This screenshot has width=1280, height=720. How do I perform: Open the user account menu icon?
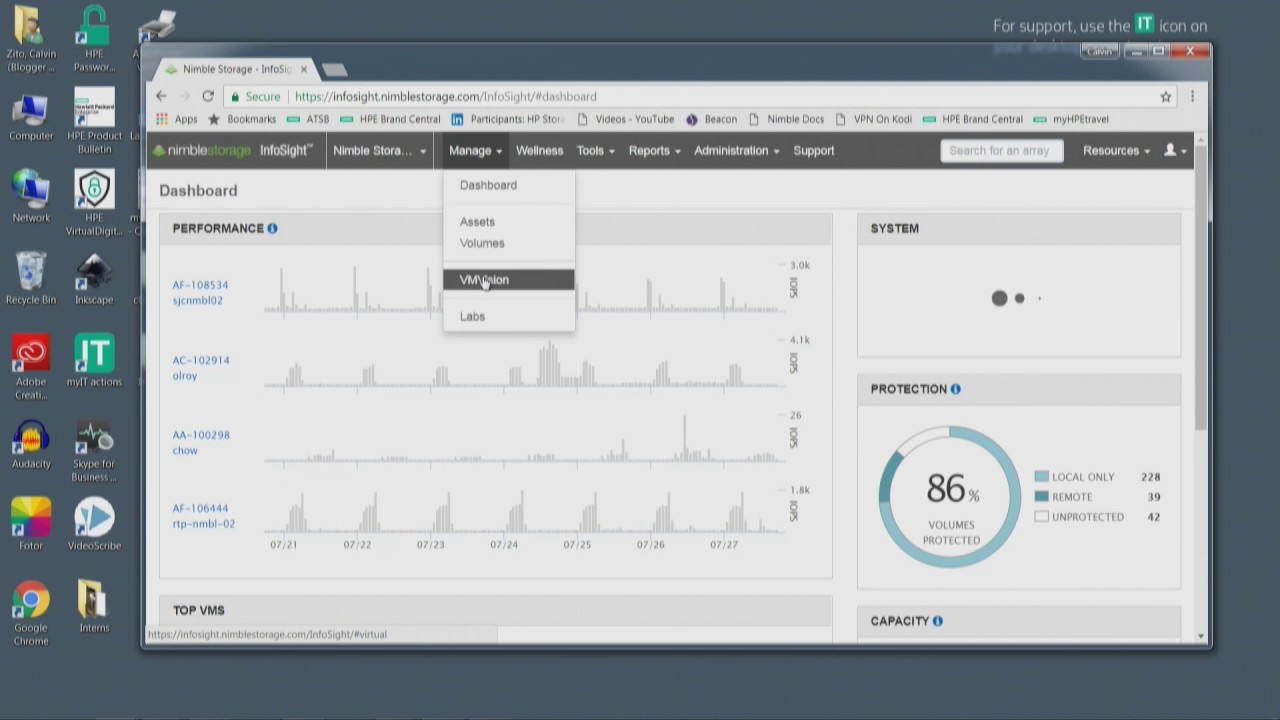tap(1175, 150)
